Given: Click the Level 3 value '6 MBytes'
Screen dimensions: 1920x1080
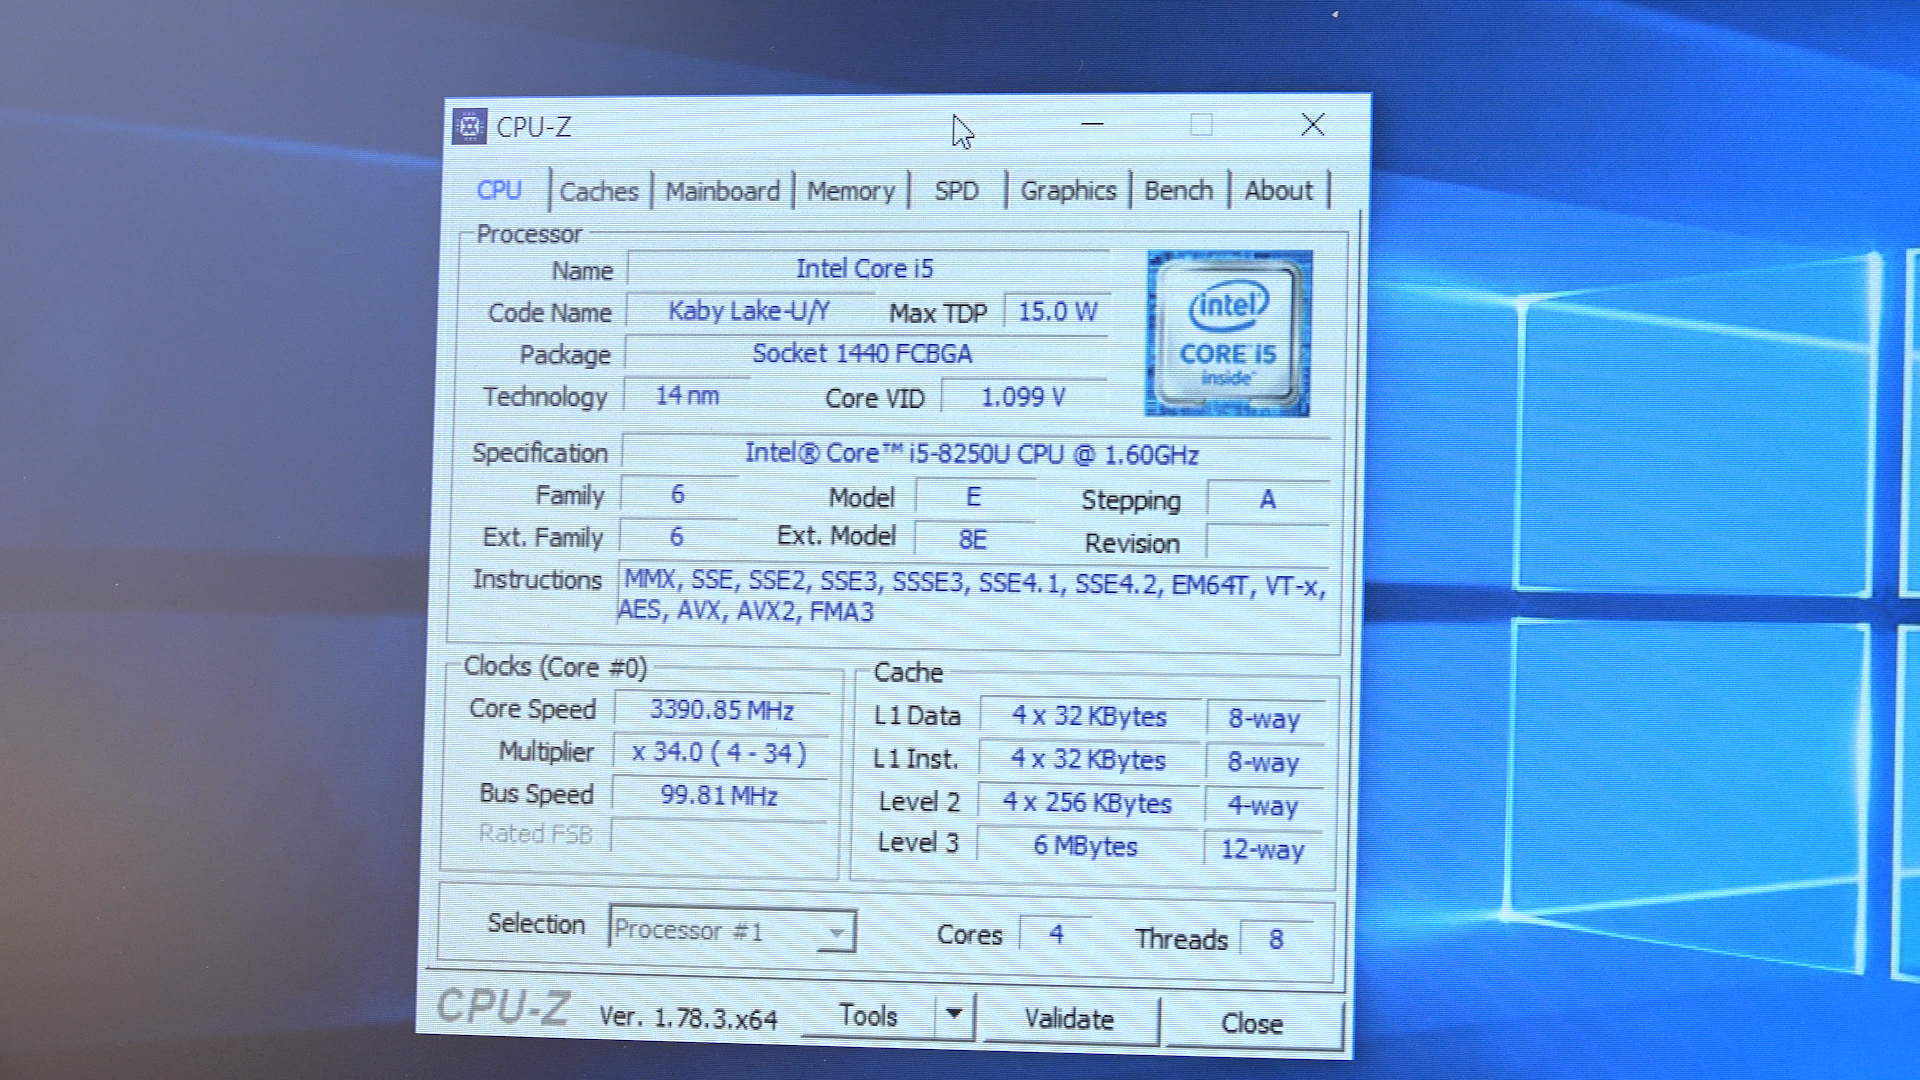Looking at the screenshot, I should pyautogui.click(x=1085, y=846).
